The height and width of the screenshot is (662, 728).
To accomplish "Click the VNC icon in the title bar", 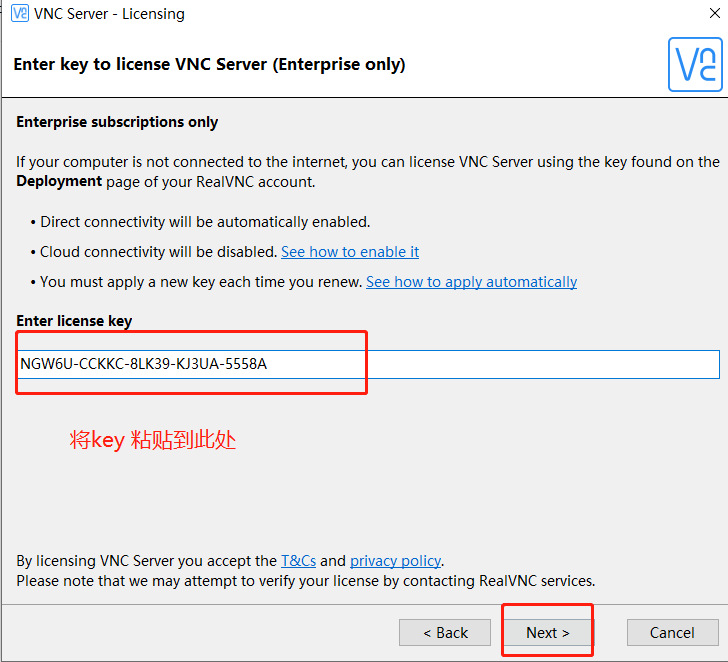I will pos(19,14).
